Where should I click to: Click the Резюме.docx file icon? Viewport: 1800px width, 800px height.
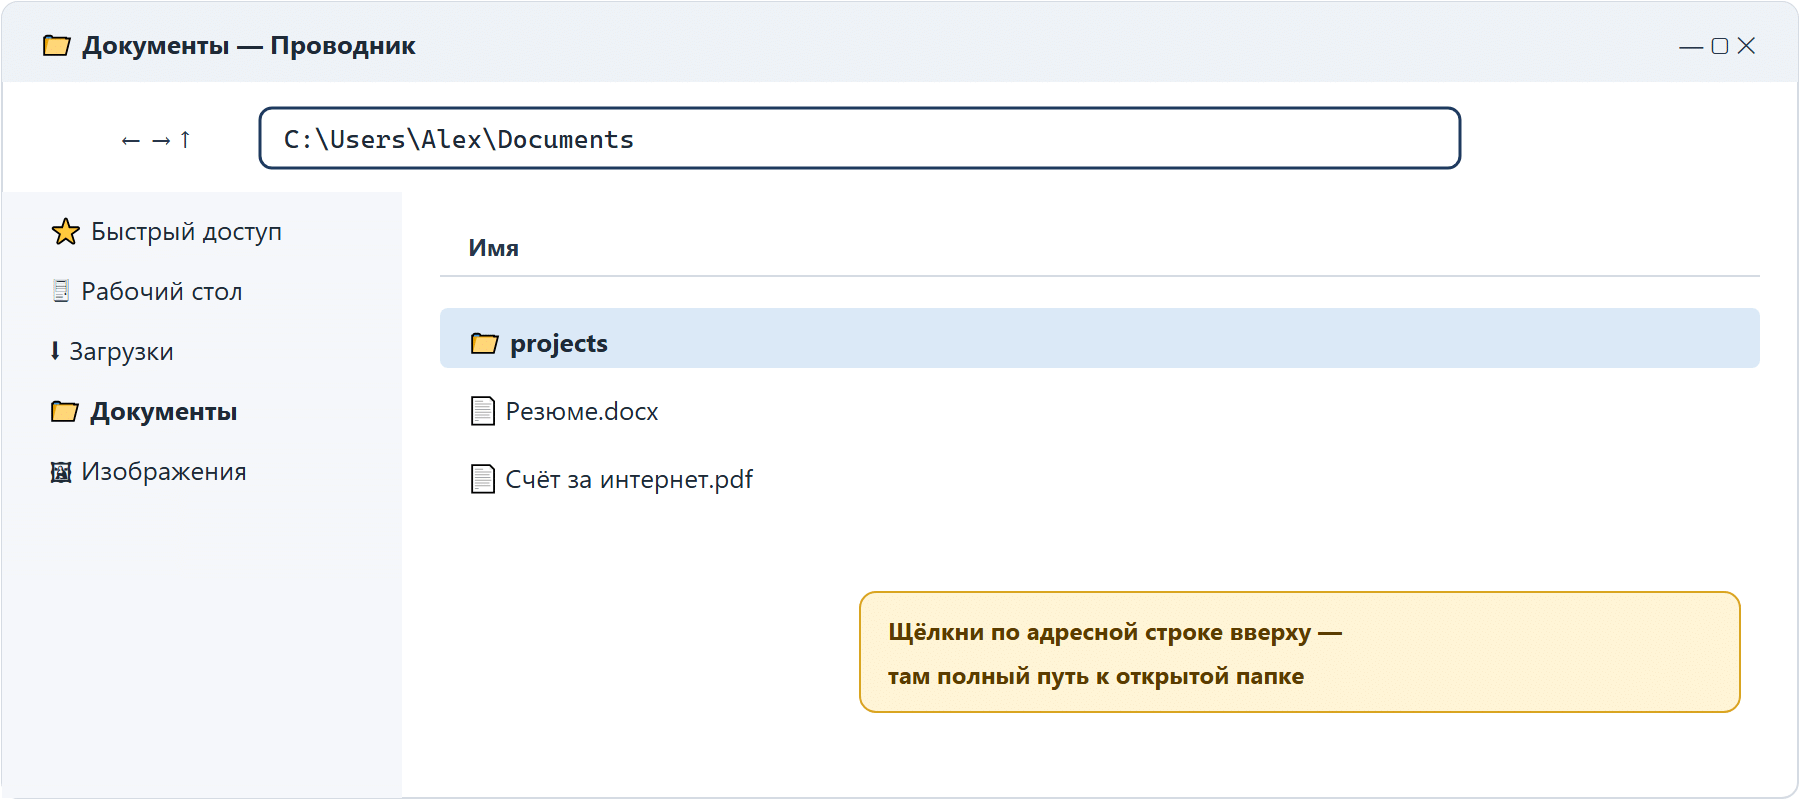pos(483,411)
